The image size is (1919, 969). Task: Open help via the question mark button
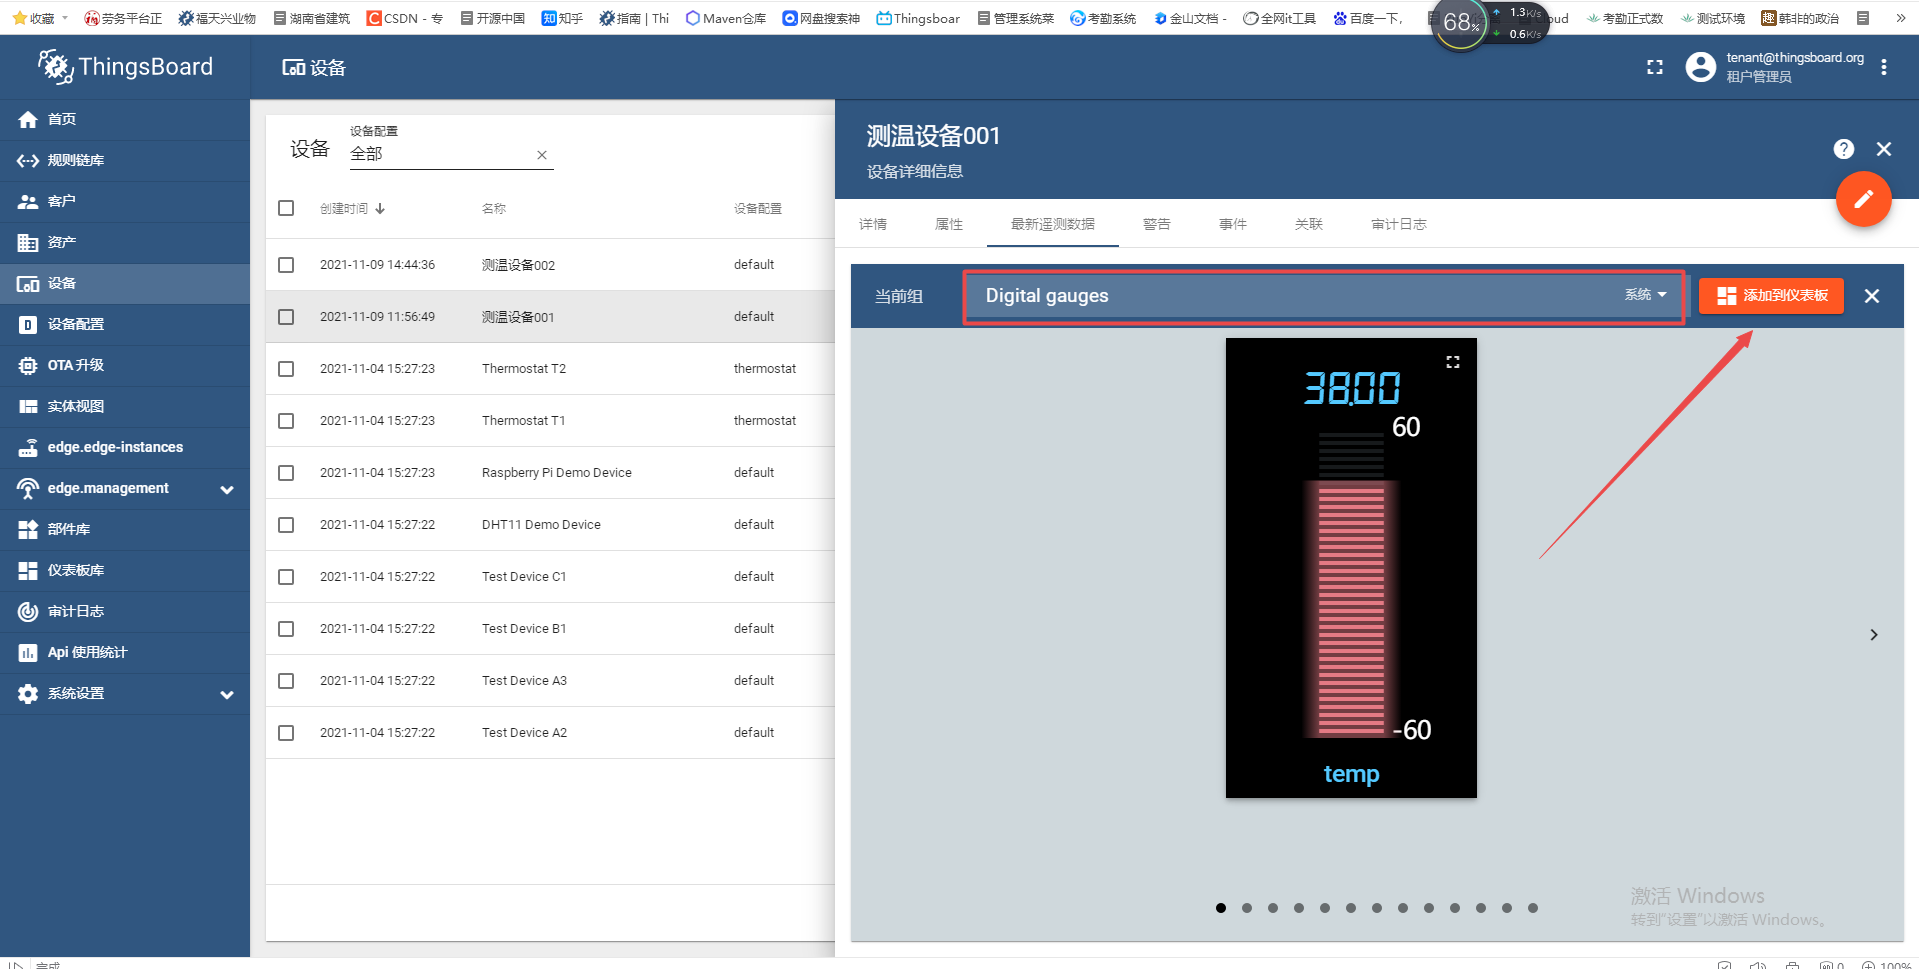(1843, 149)
